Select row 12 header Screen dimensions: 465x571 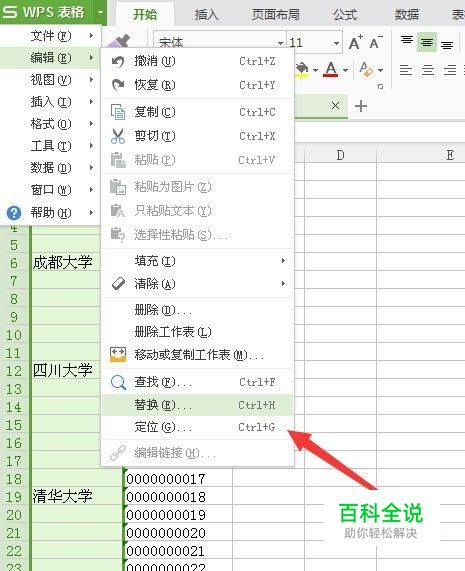click(14, 371)
